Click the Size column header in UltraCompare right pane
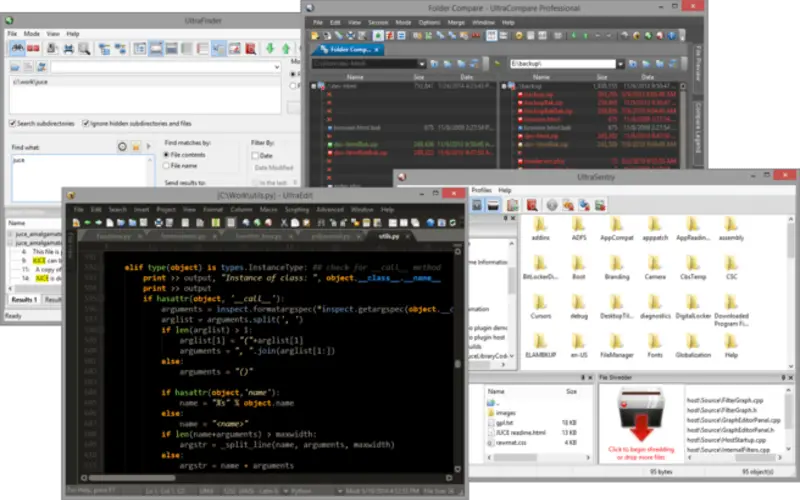Image resolution: width=800 pixels, height=500 pixels. (x=602, y=77)
